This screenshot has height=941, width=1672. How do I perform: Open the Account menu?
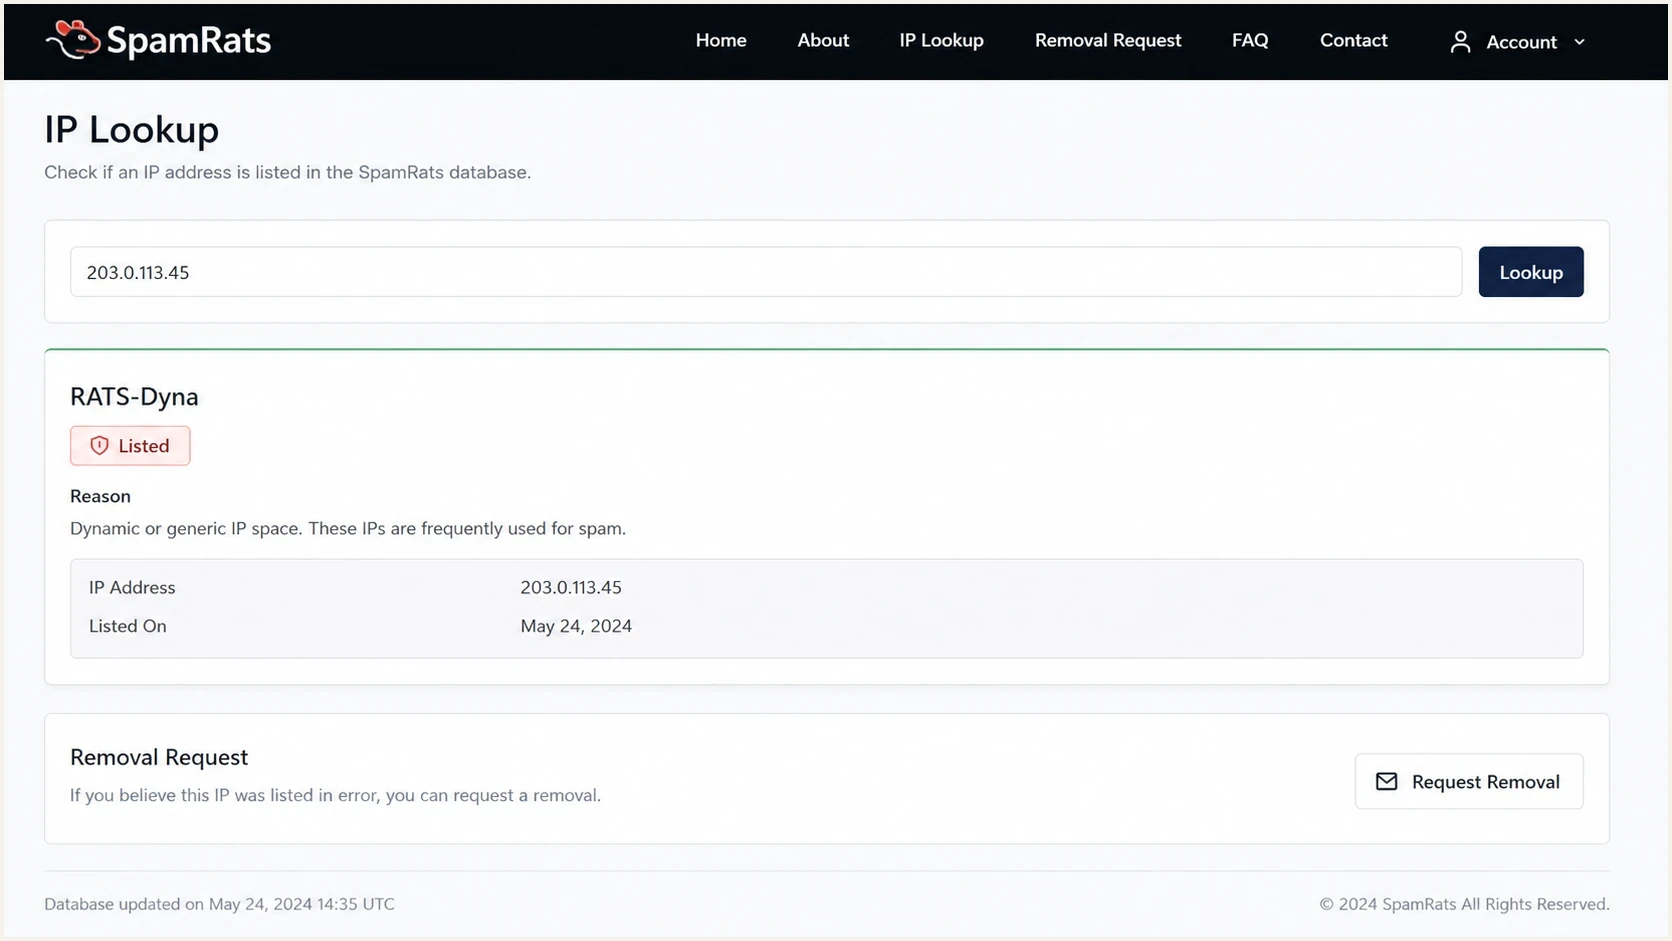tap(1517, 41)
